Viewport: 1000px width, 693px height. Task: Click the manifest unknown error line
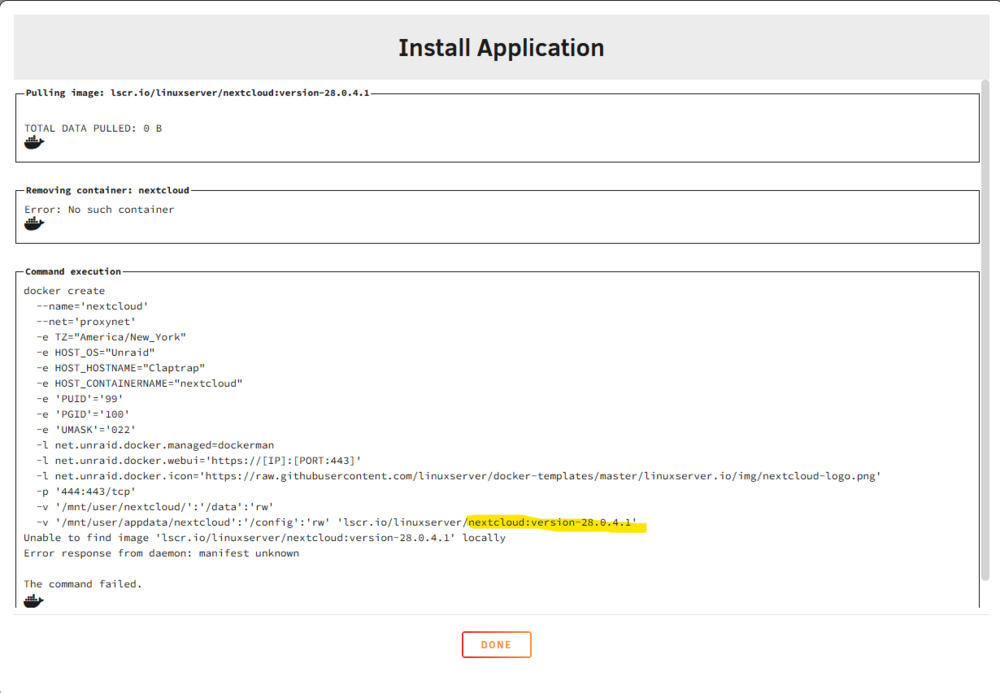pyautogui.click(x=161, y=553)
